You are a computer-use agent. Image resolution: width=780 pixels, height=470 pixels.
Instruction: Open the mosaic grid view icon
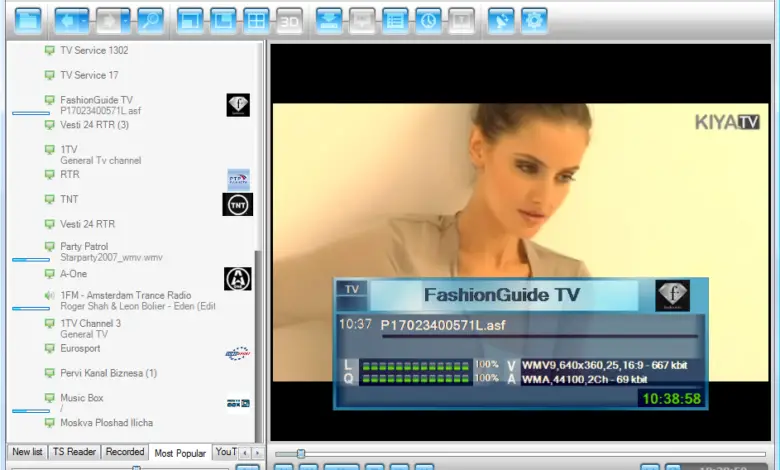tap(256, 21)
